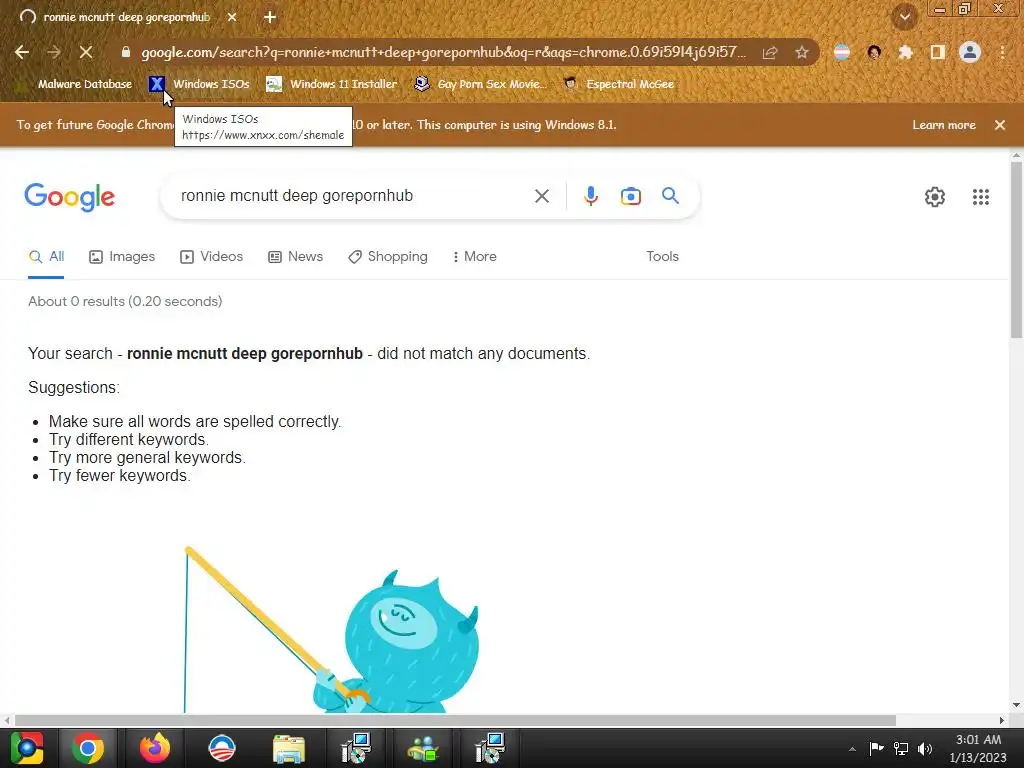Dismiss the Chrome update notification bar
The width and height of the screenshot is (1024, 768).
click(1000, 125)
